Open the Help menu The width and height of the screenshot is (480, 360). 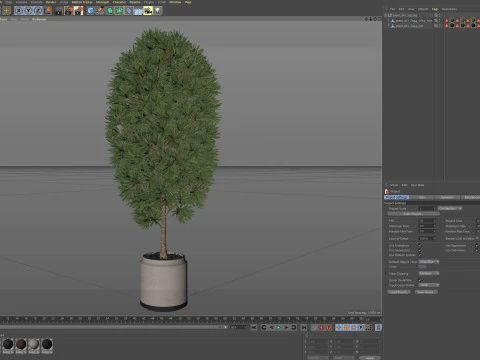(x=188, y=2)
